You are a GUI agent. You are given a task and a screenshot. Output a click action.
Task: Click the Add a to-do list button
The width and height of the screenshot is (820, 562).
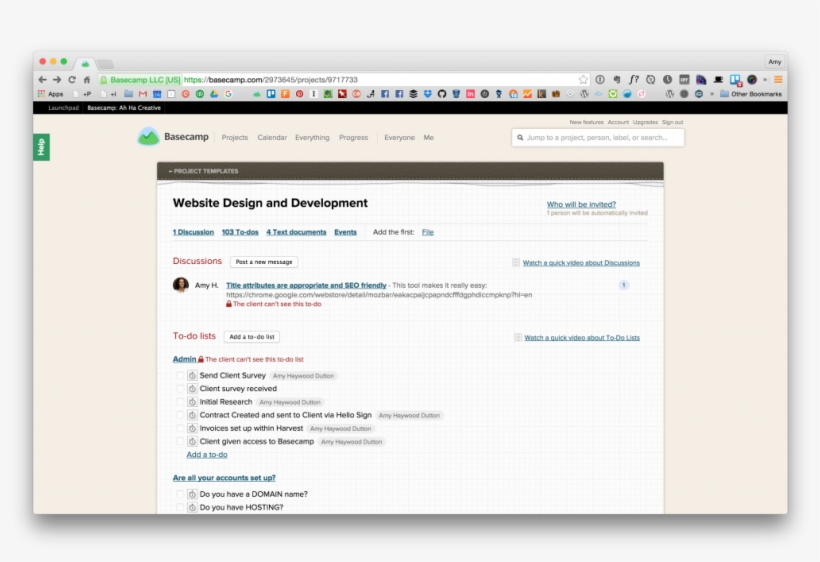pos(252,337)
